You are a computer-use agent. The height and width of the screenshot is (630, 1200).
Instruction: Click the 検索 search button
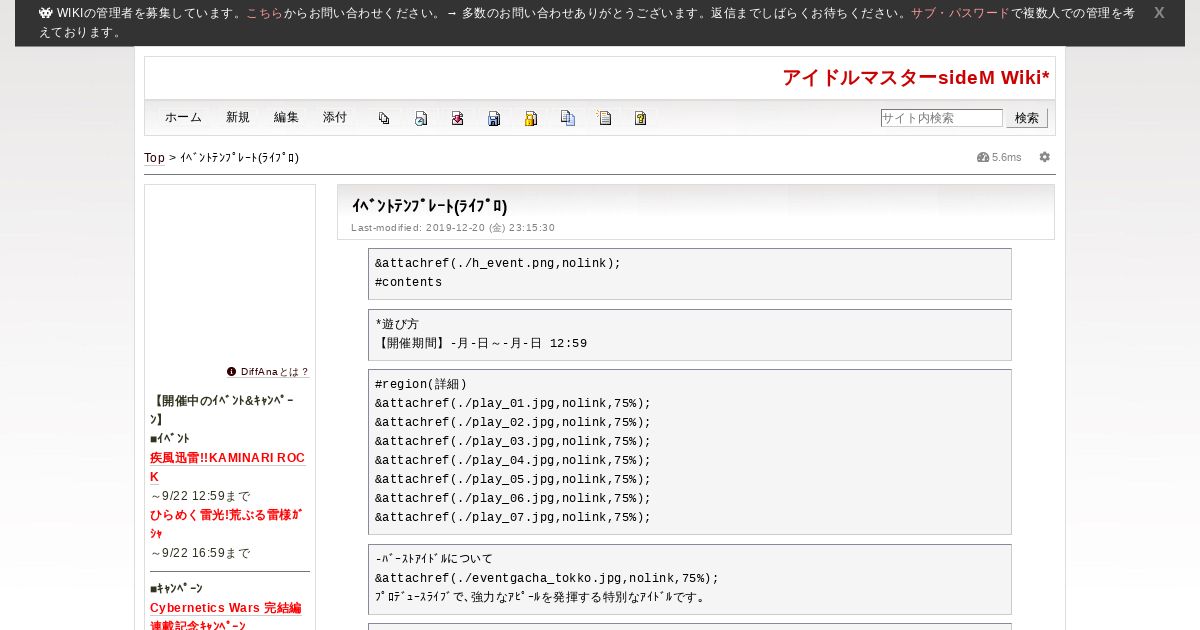point(1027,118)
